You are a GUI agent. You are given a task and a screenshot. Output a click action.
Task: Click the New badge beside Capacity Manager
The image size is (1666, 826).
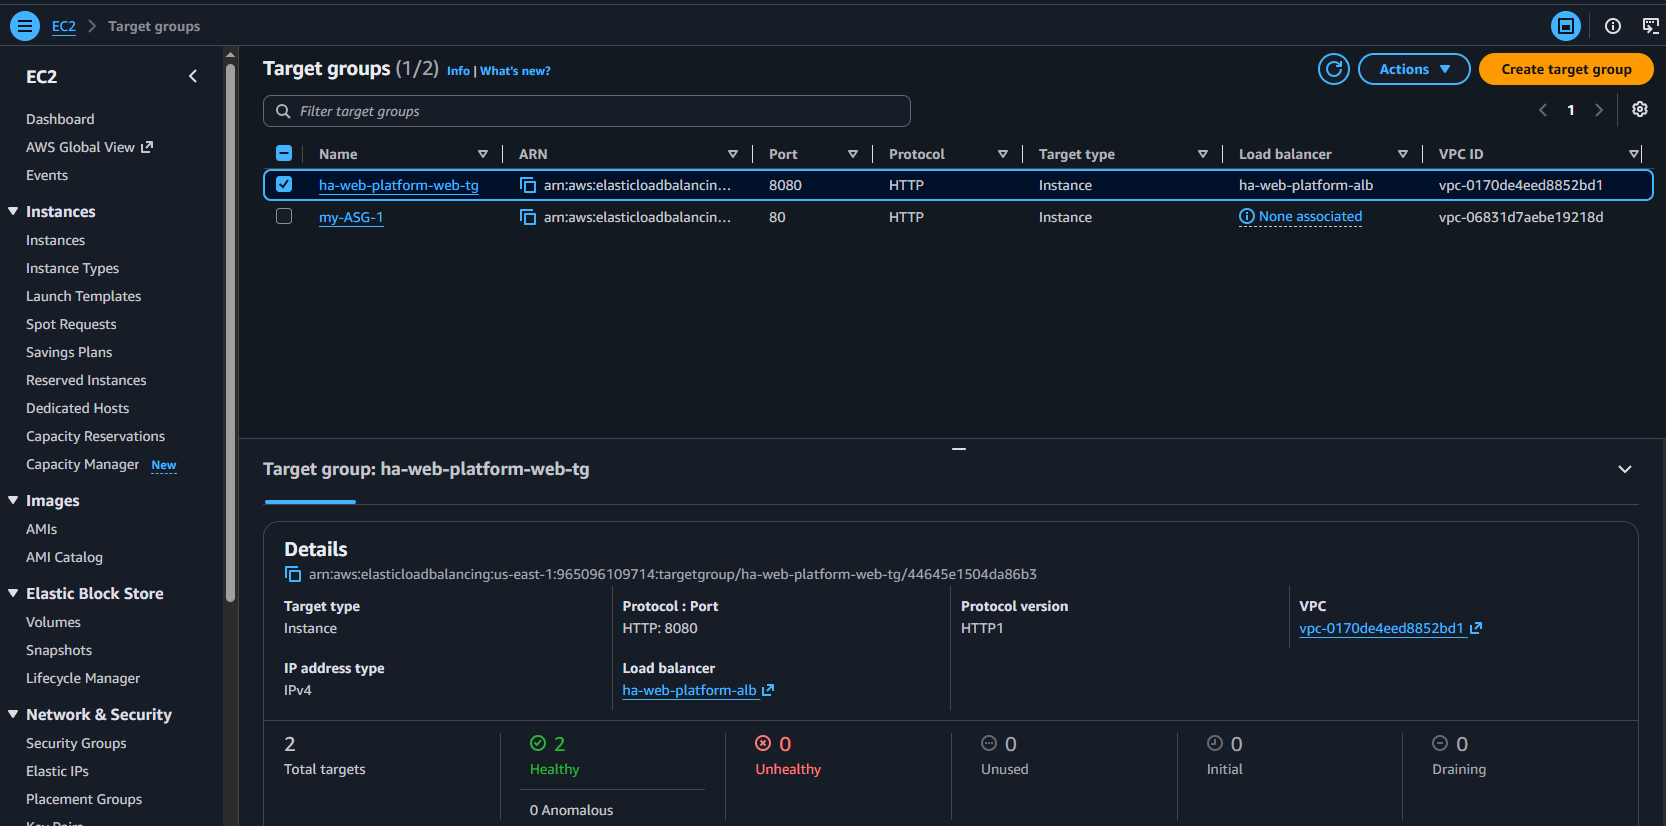(x=164, y=465)
